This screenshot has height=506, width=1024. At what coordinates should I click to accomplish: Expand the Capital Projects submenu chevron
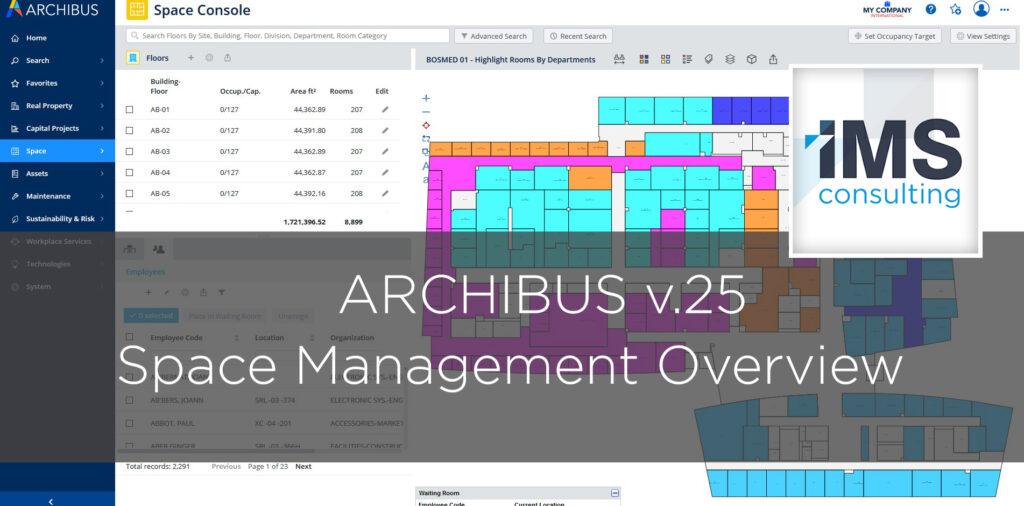(x=102, y=129)
